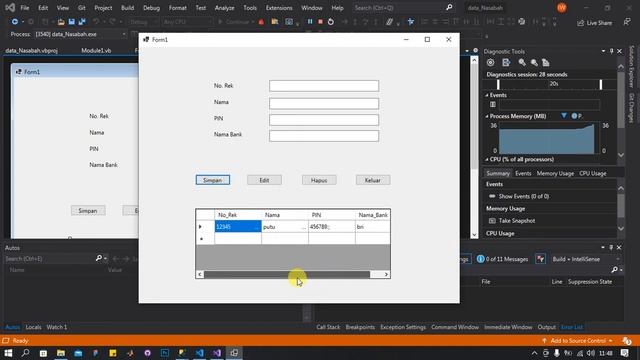The image size is (640, 360).
Task: Click the Take Snapshot camera icon
Action: (492, 221)
